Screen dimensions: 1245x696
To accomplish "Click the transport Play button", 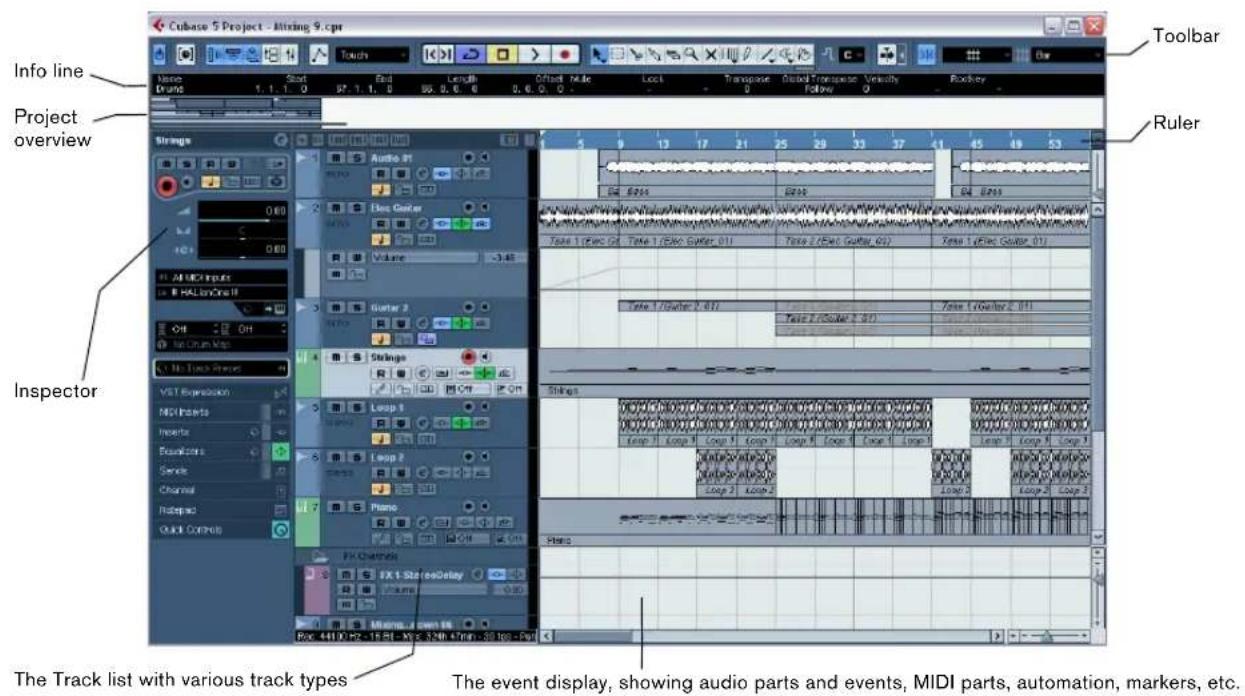I will (x=534, y=55).
